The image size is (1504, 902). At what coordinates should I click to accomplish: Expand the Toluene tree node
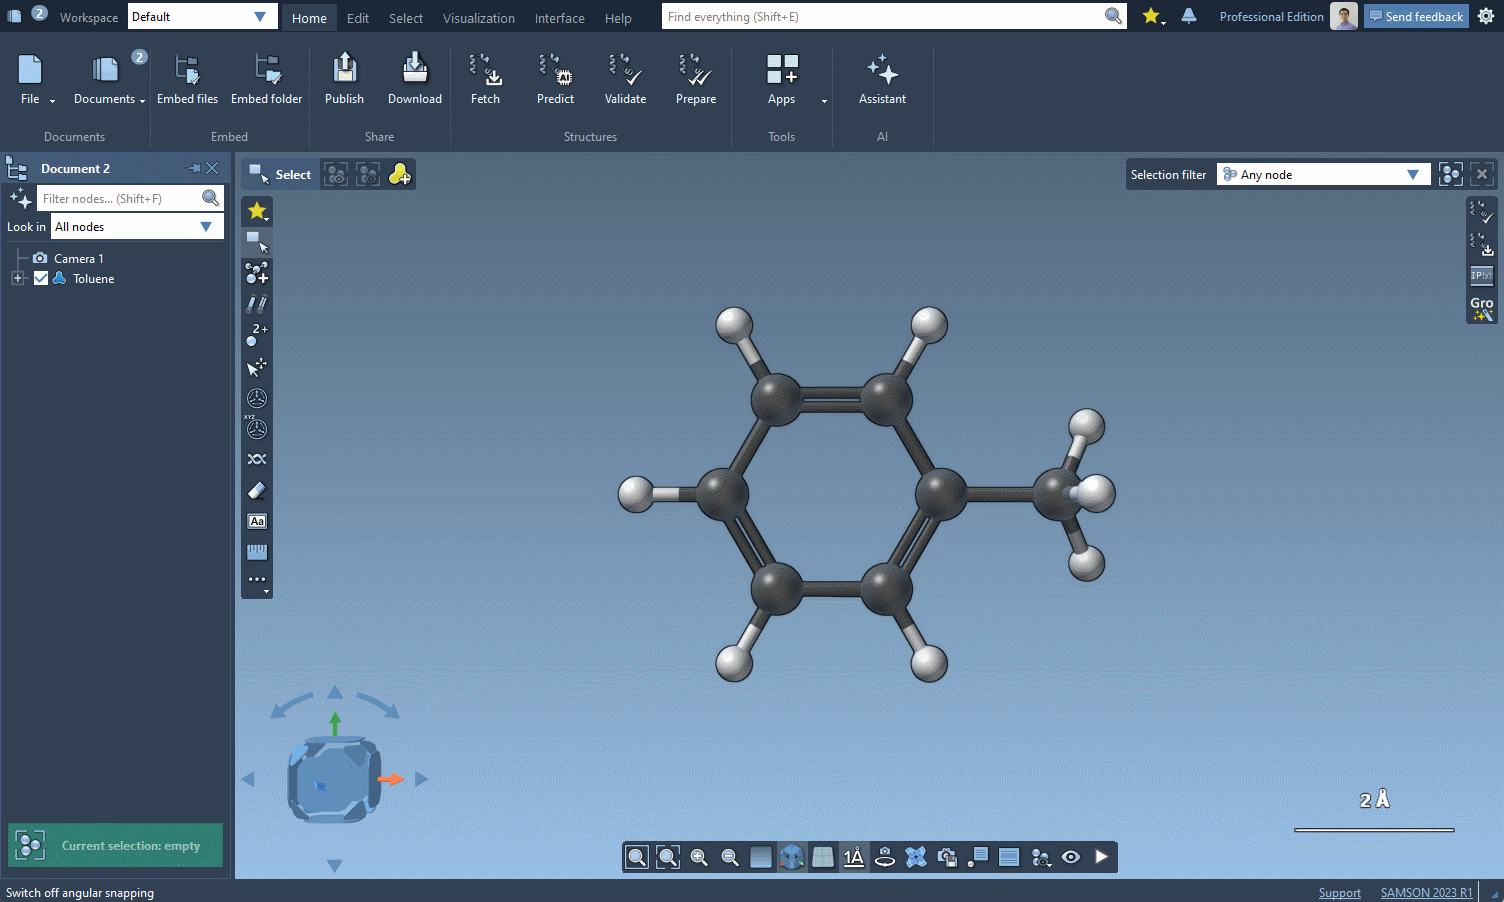[18, 279]
